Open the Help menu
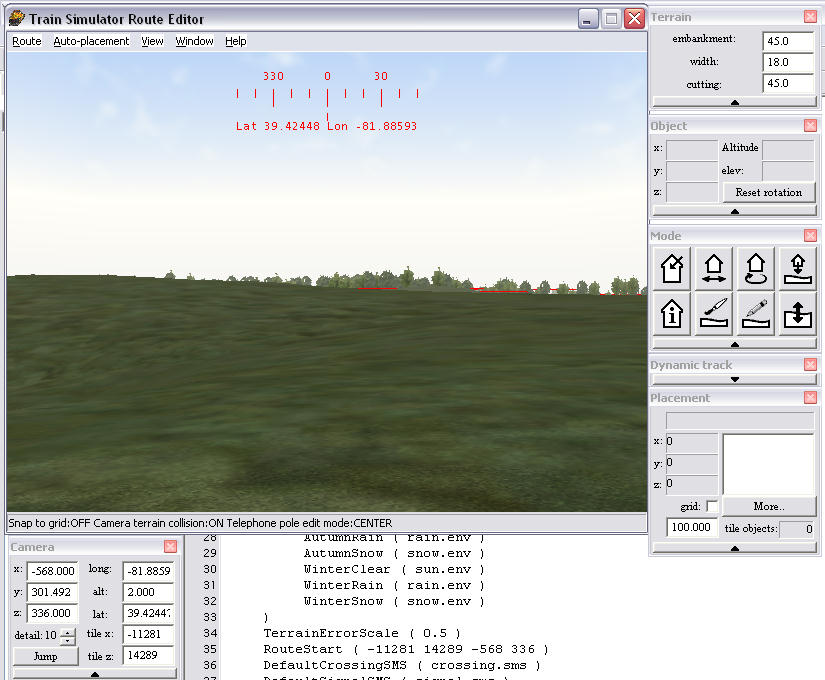 [x=236, y=41]
